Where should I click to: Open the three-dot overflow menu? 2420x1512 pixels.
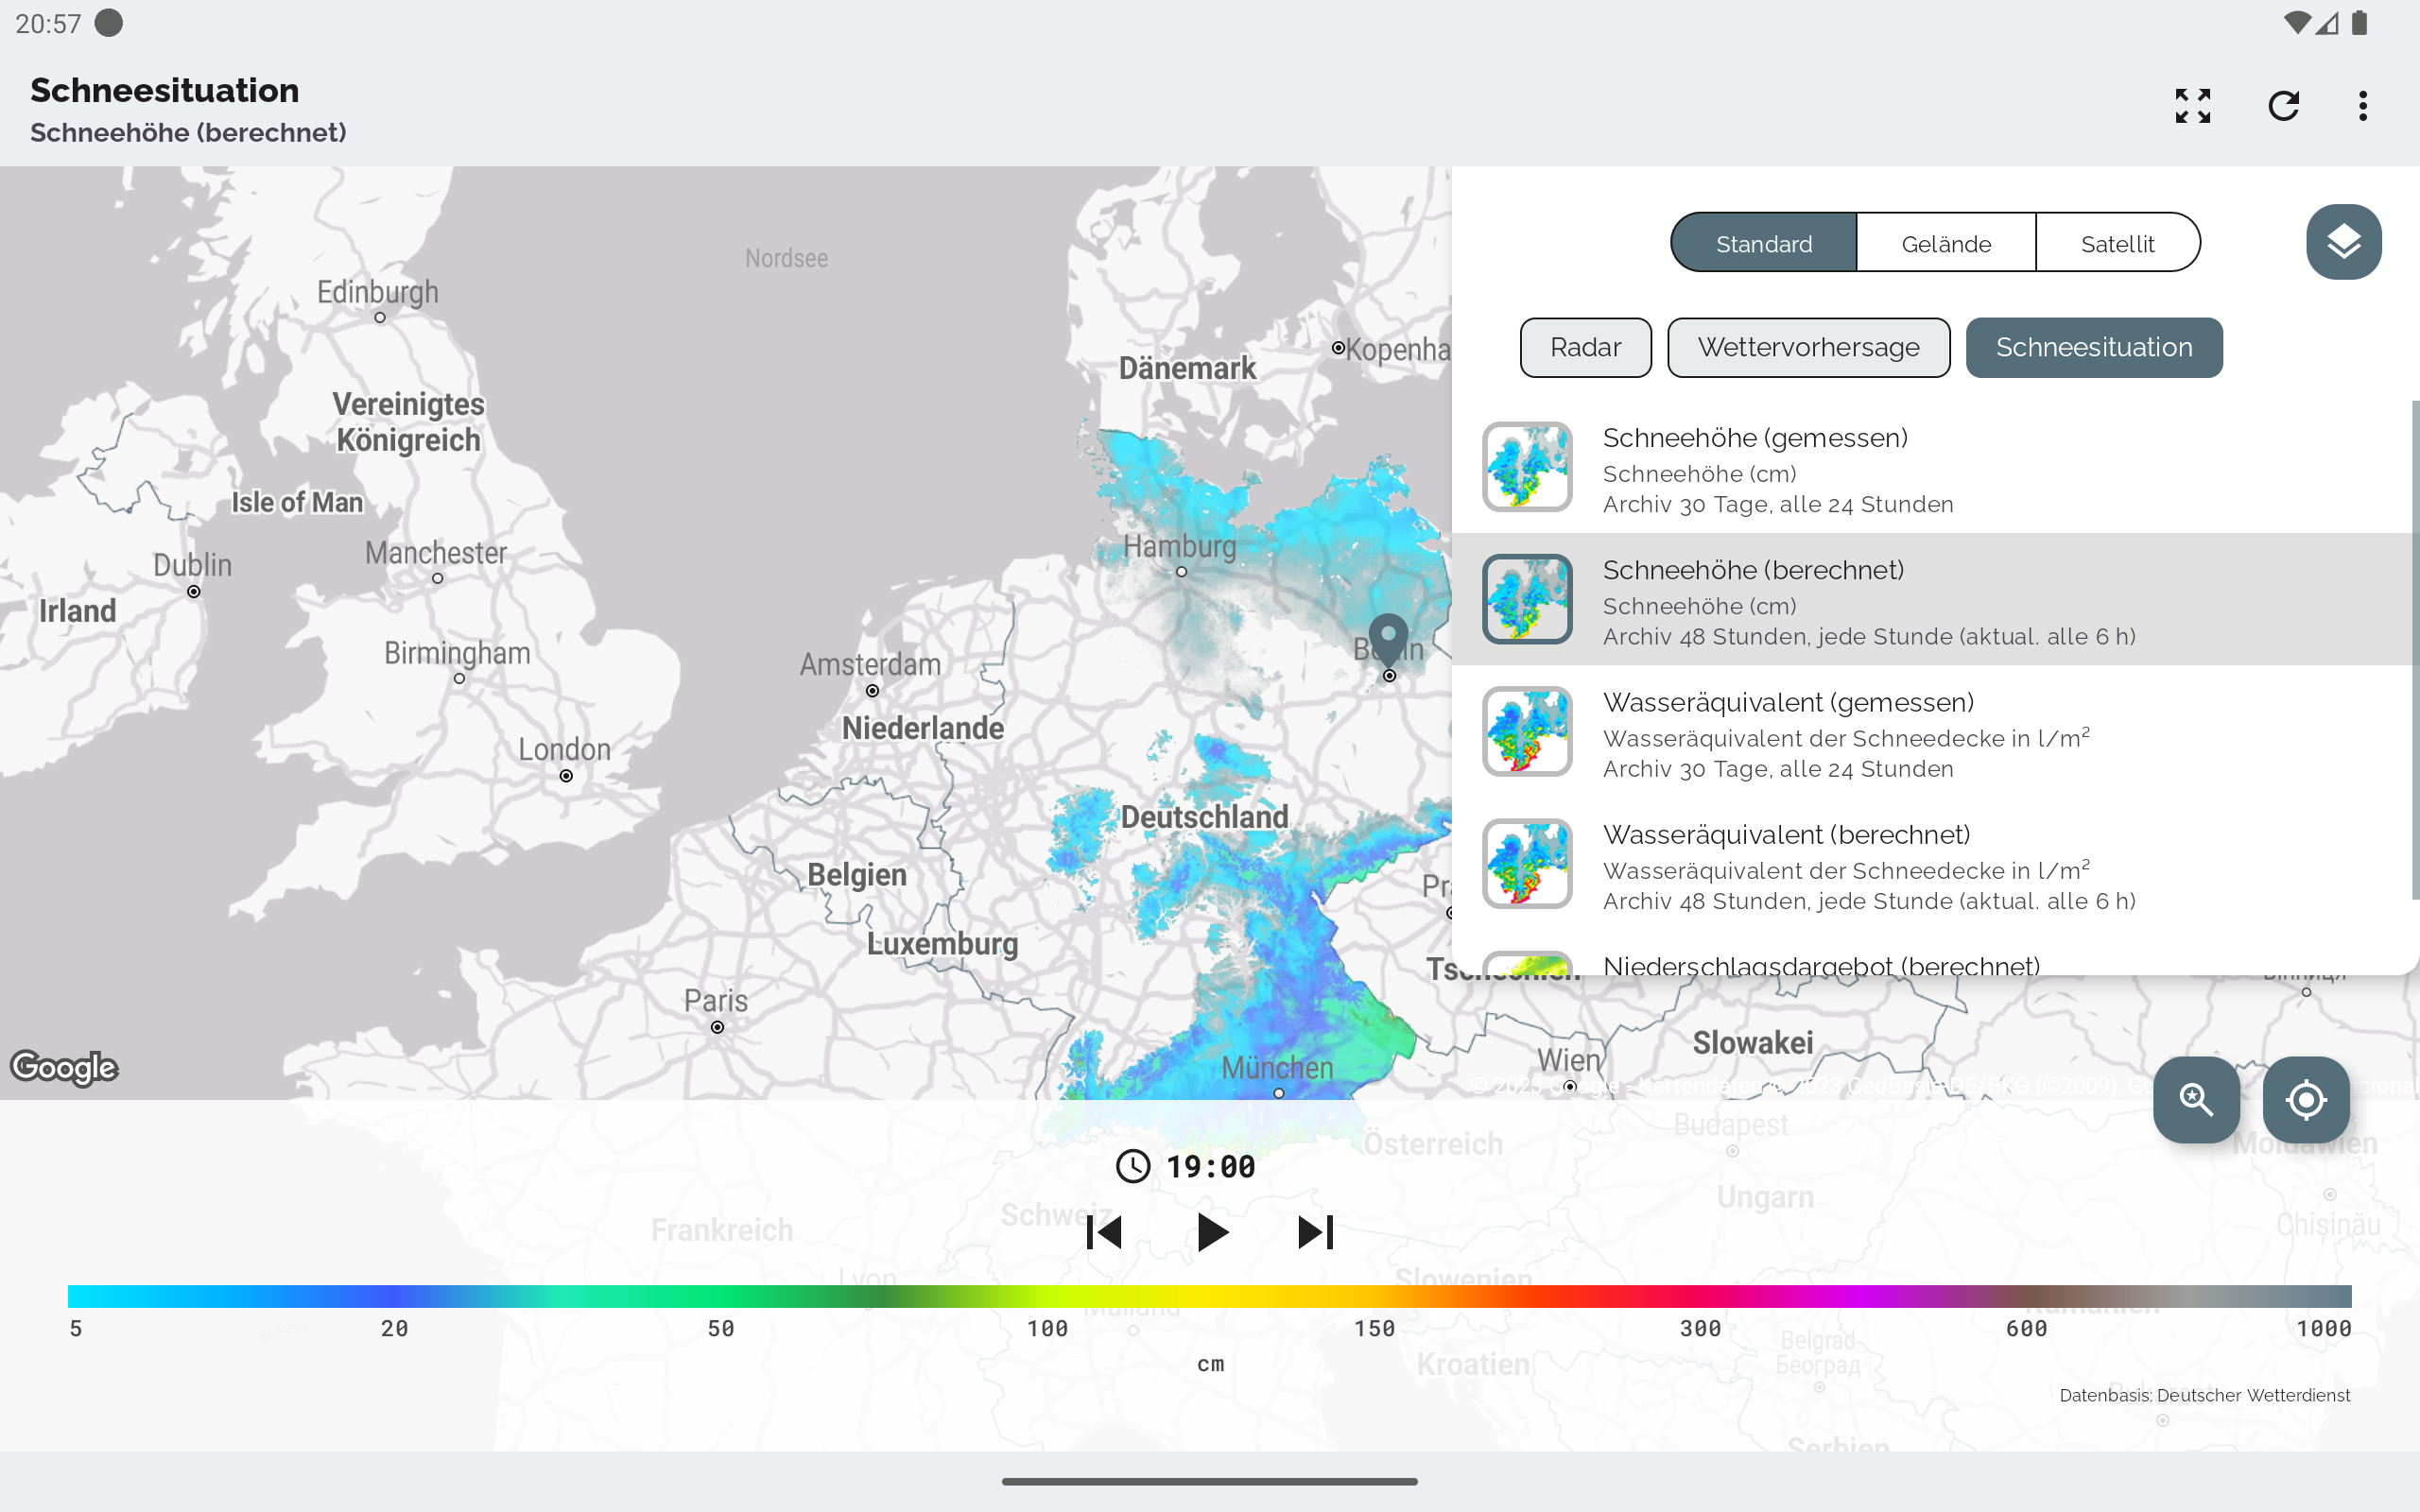point(2362,106)
